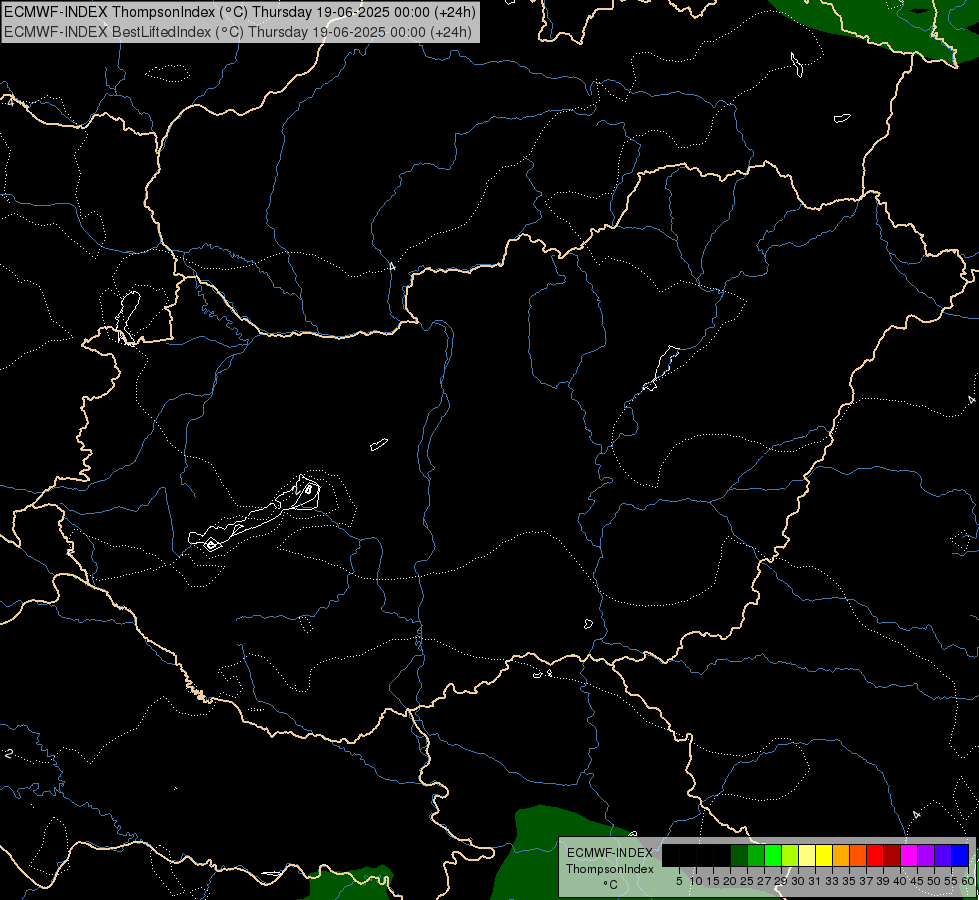Image resolution: width=979 pixels, height=900 pixels.
Task: Click the legend value 60
Action: 968,881
